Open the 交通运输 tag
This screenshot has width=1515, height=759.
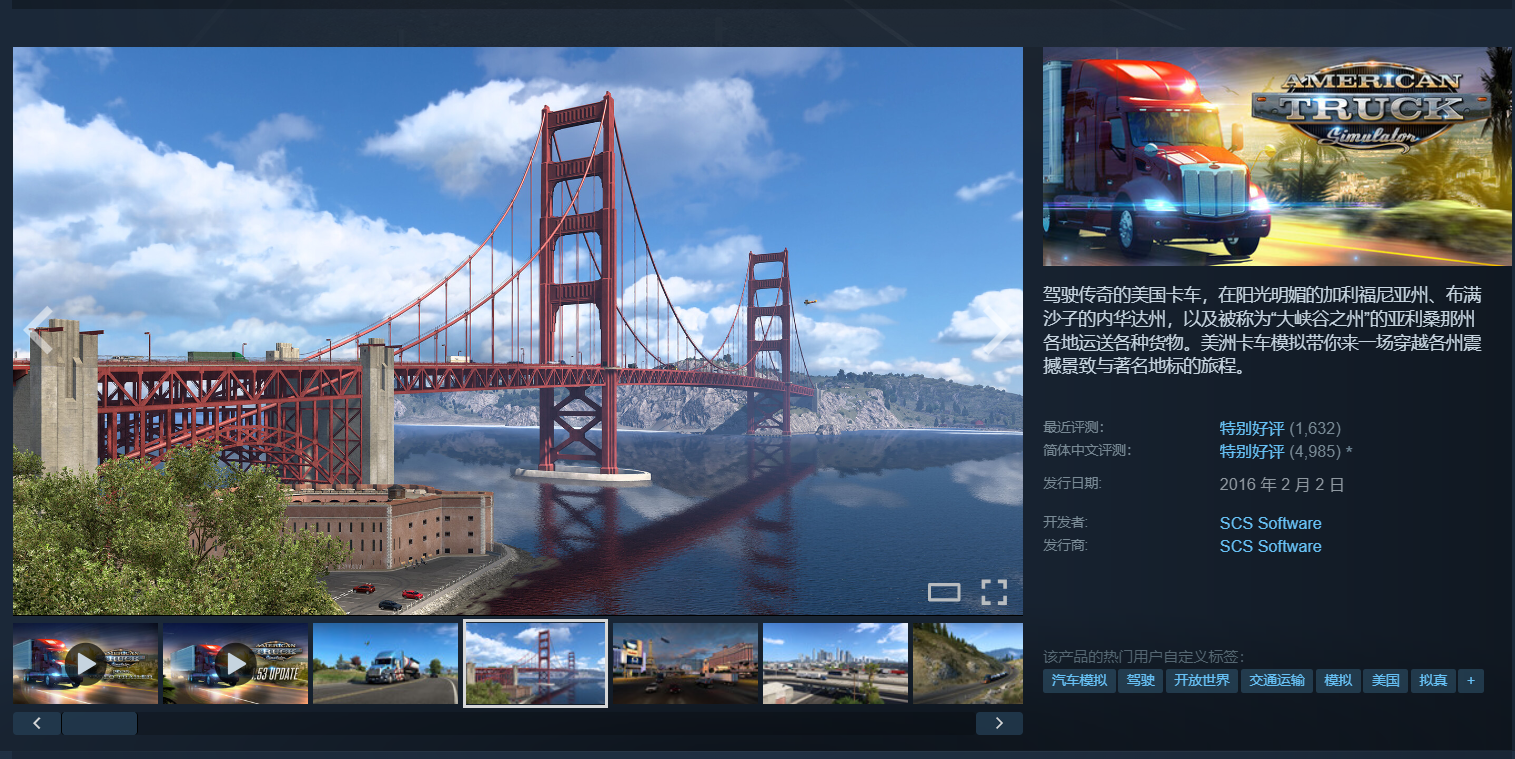pyautogui.click(x=1277, y=681)
